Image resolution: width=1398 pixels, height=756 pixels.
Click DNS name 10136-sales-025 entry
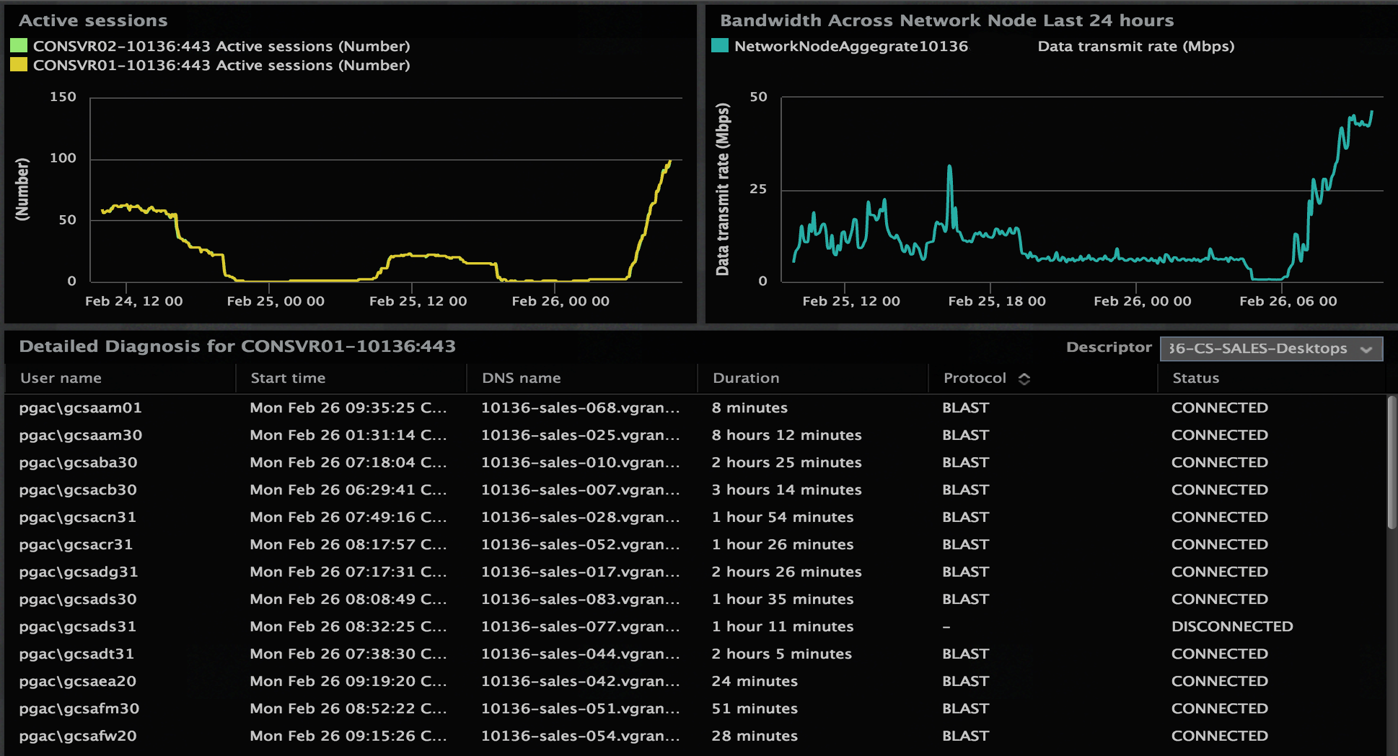tap(580, 435)
